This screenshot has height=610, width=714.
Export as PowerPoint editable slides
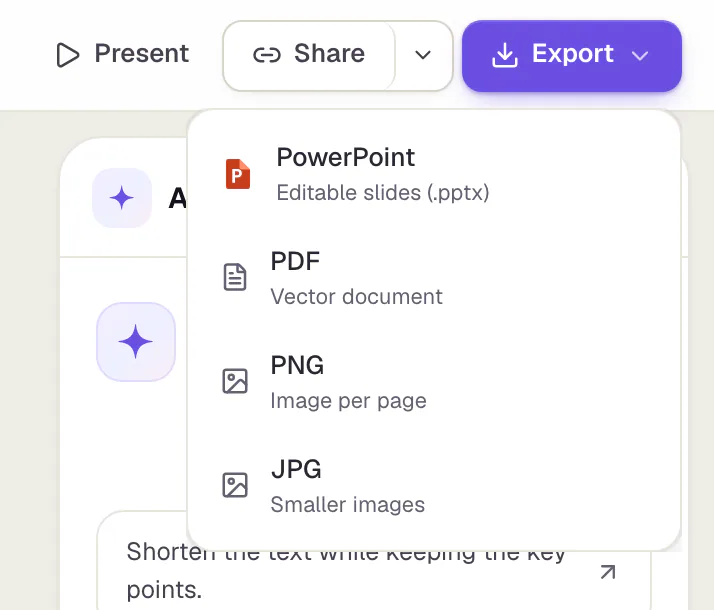[434, 174]
